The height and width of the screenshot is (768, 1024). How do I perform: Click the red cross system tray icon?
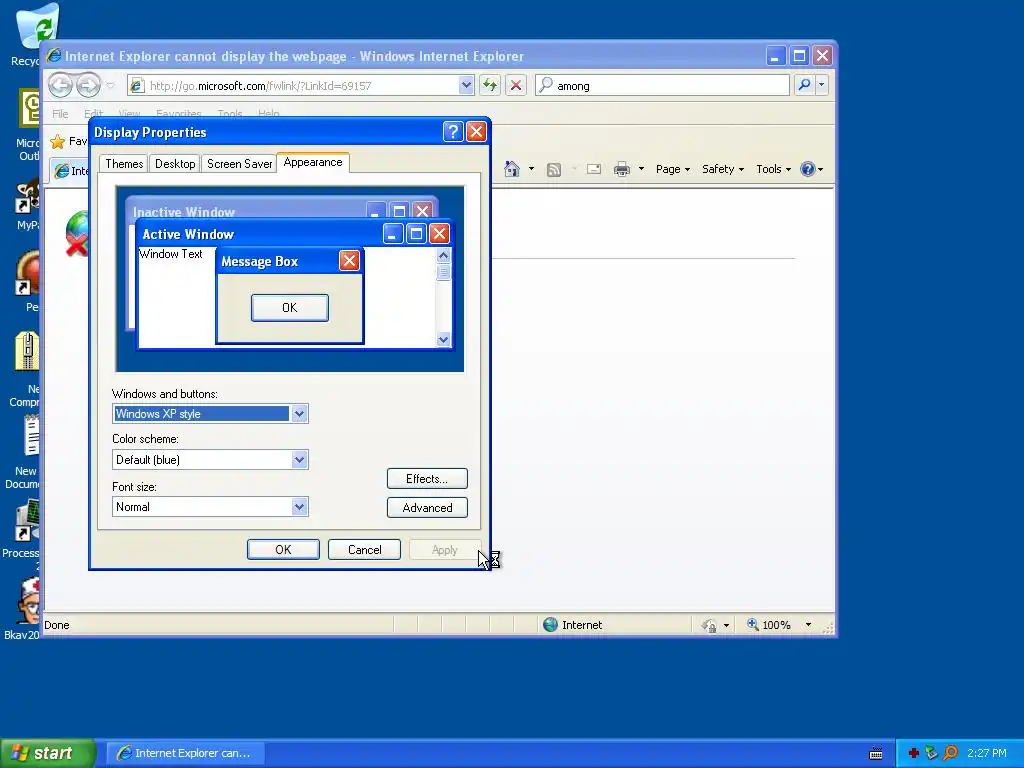click(914, 754)
